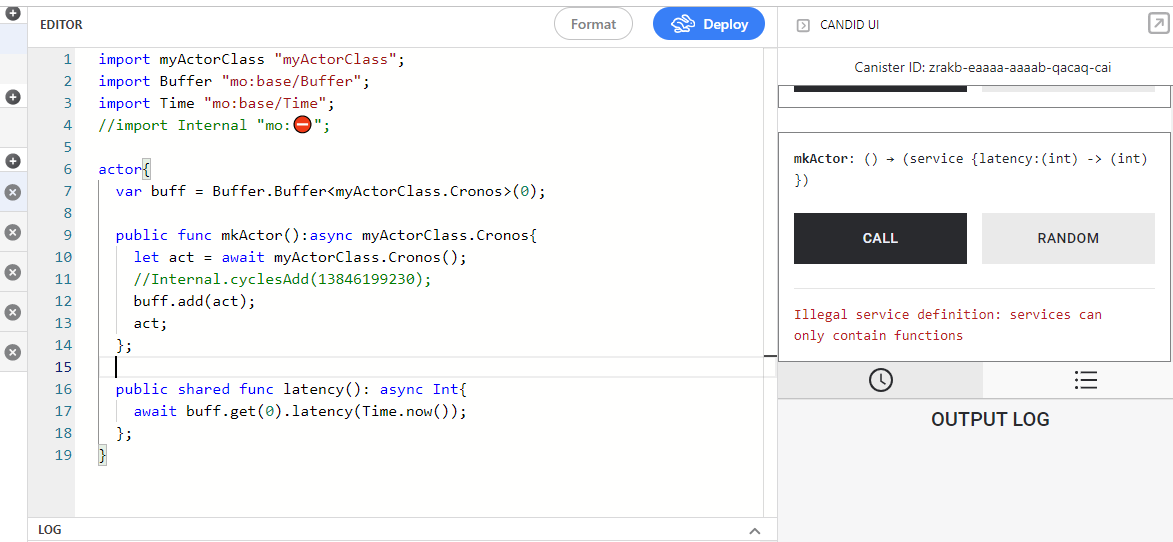The image size is (1173, 542).
Task: Switch to the list view tab
Action: pyautogui.click(x=1085, y=380)
